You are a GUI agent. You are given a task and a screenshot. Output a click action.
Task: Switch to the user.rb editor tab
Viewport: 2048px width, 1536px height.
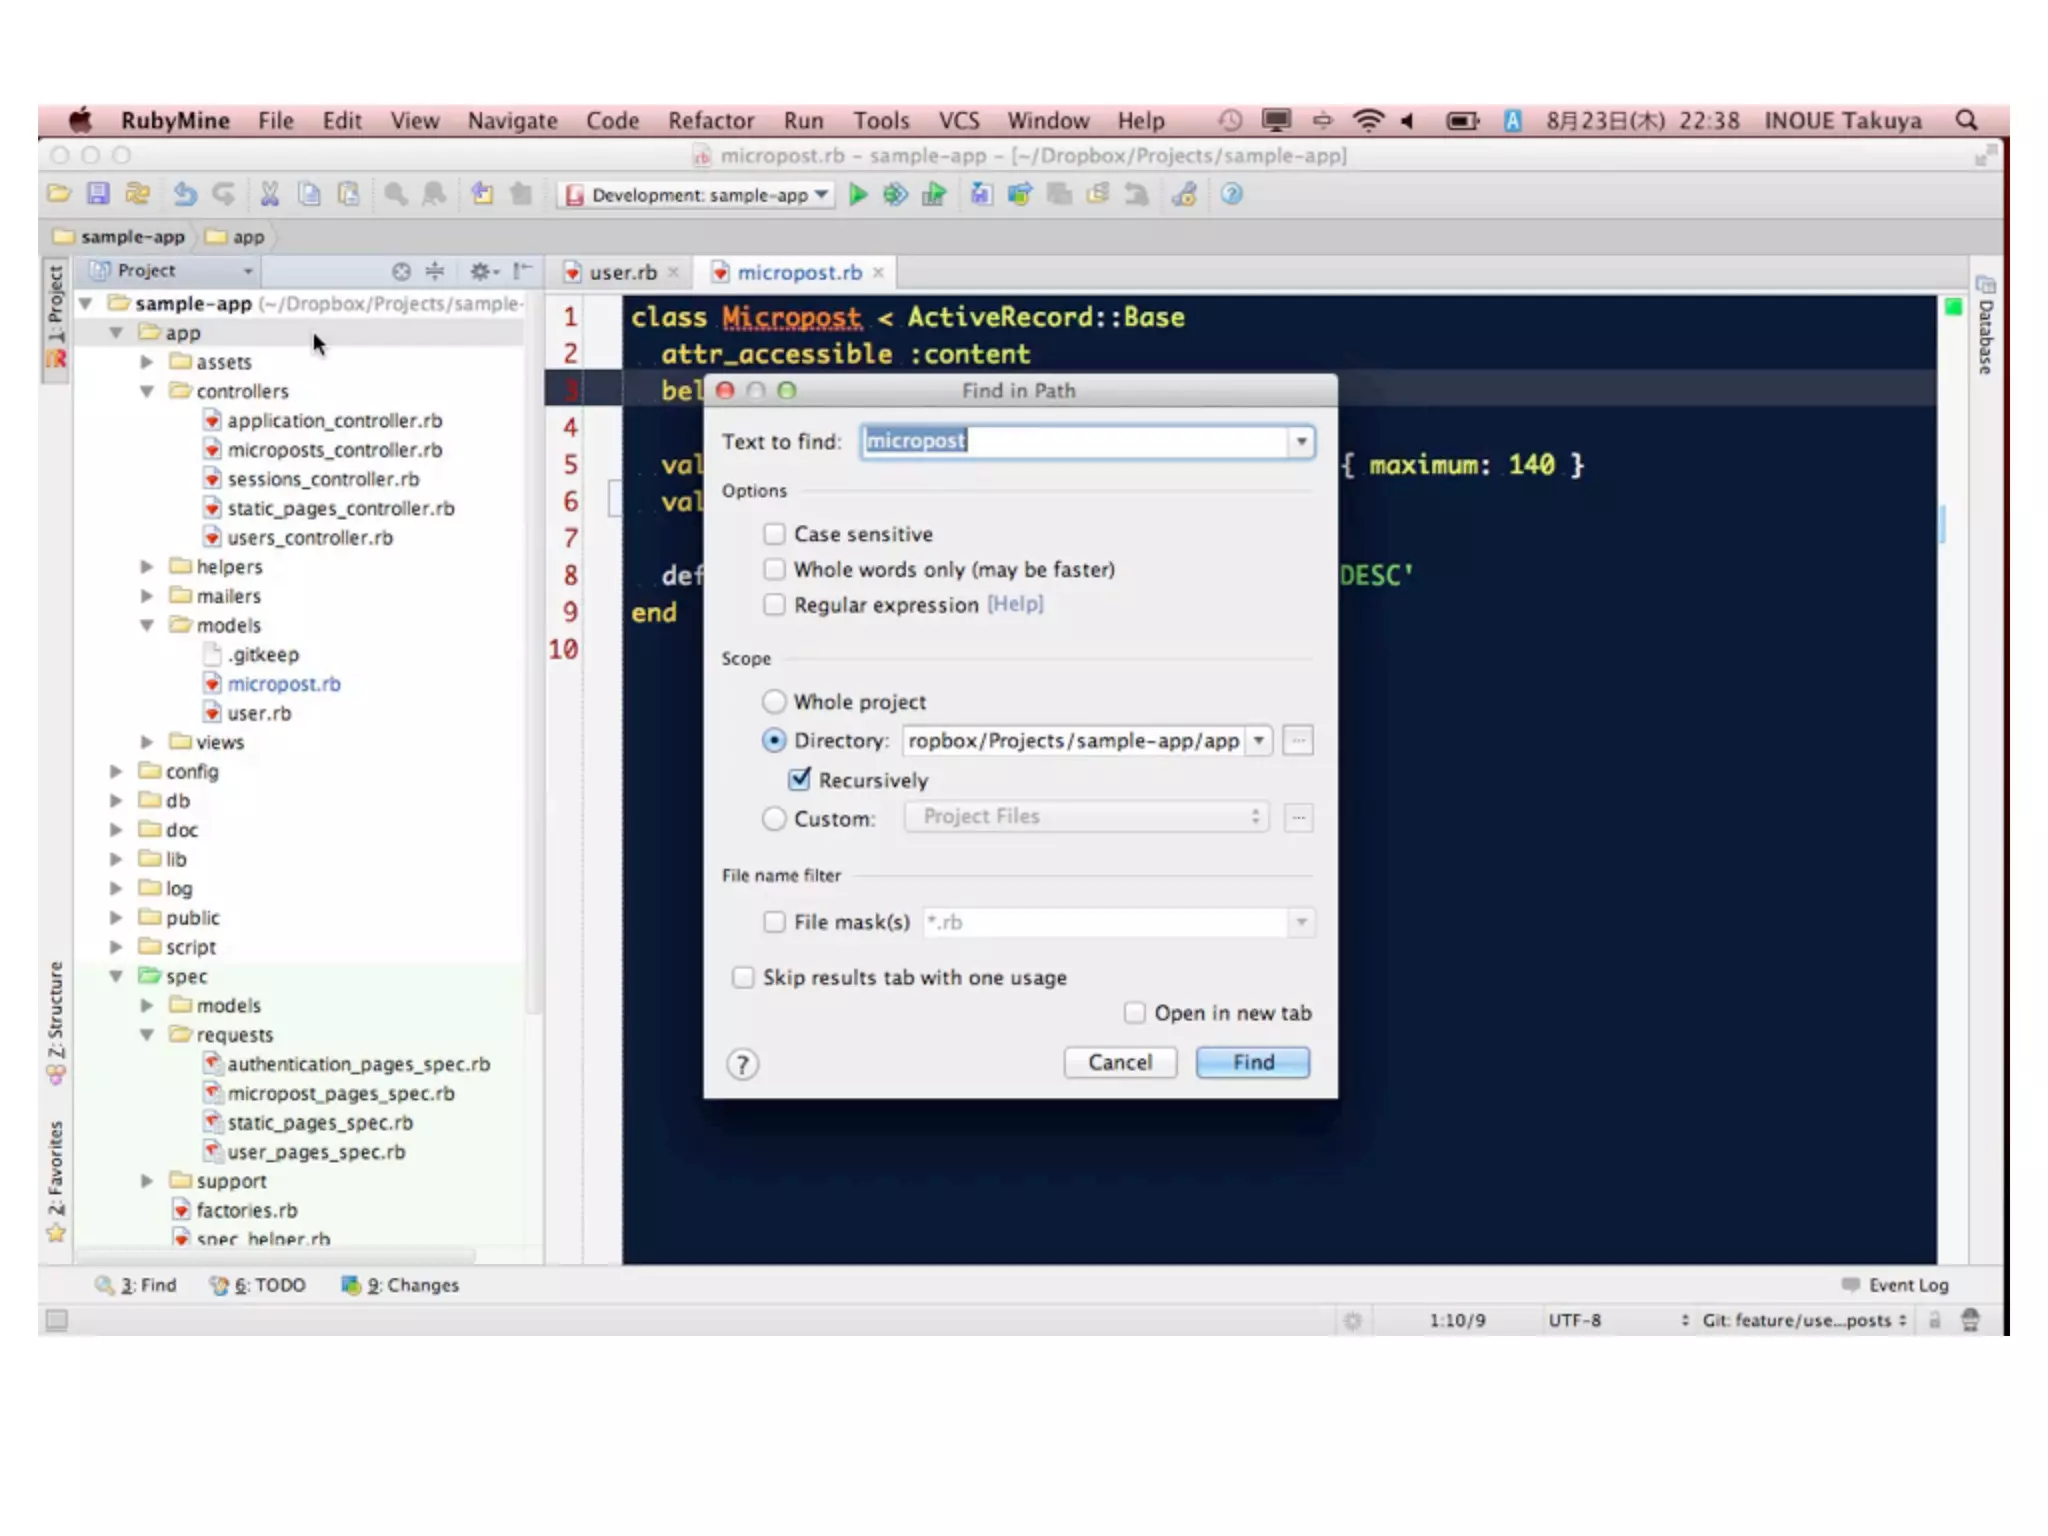point(622,272)
